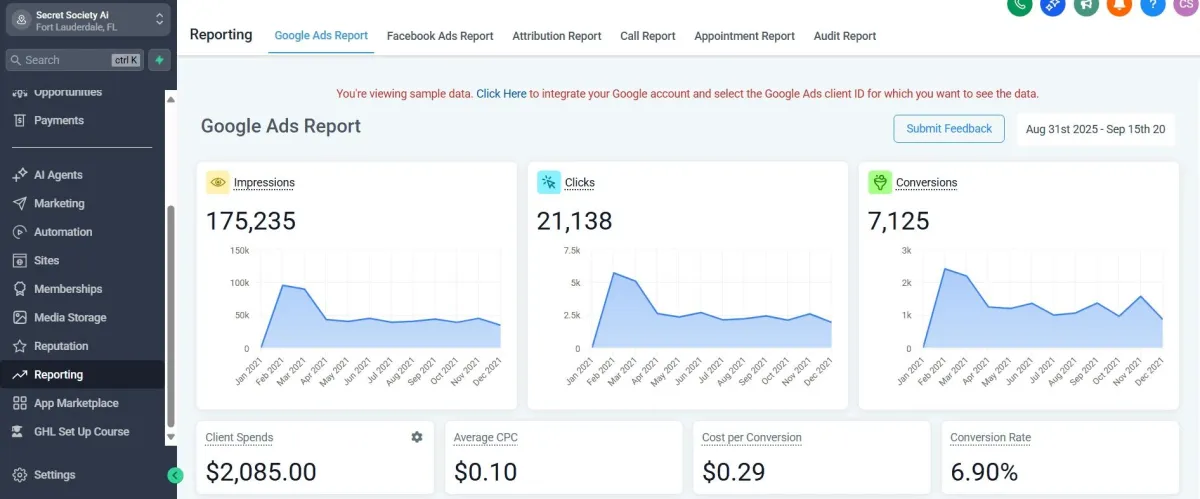Screen dimensions: 1200x499
Task: Click the $0.10 average CPC value
Action: click(486, 472)
